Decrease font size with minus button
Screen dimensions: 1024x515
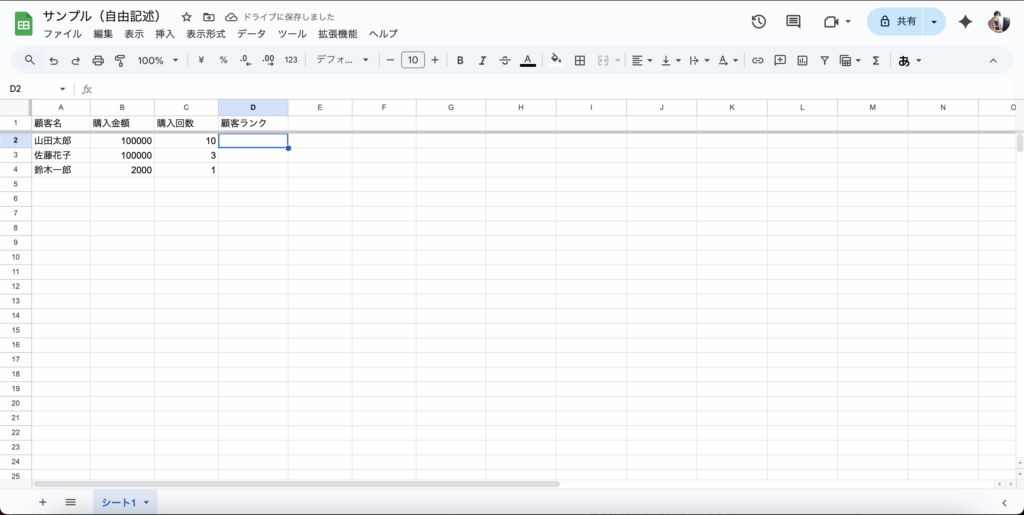pyautogui.click(x=391, y=60)
